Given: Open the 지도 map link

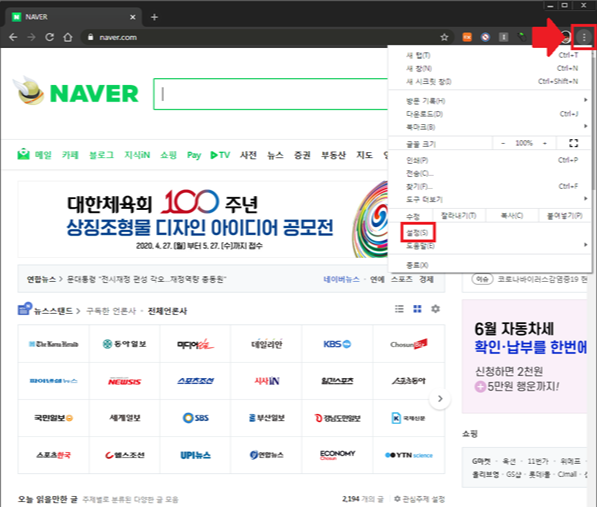Looking at the screenshot, I should coord(364,155).
